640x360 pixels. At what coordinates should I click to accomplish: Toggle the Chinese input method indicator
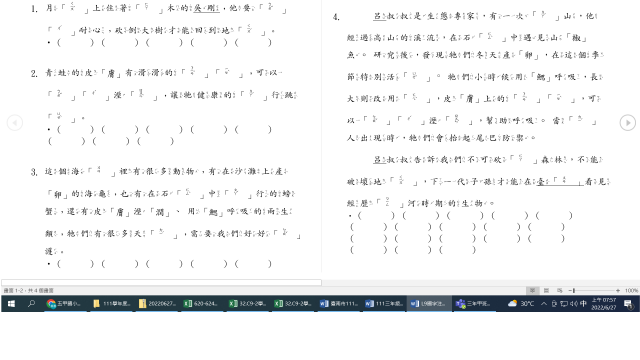(x=583, y=303)
